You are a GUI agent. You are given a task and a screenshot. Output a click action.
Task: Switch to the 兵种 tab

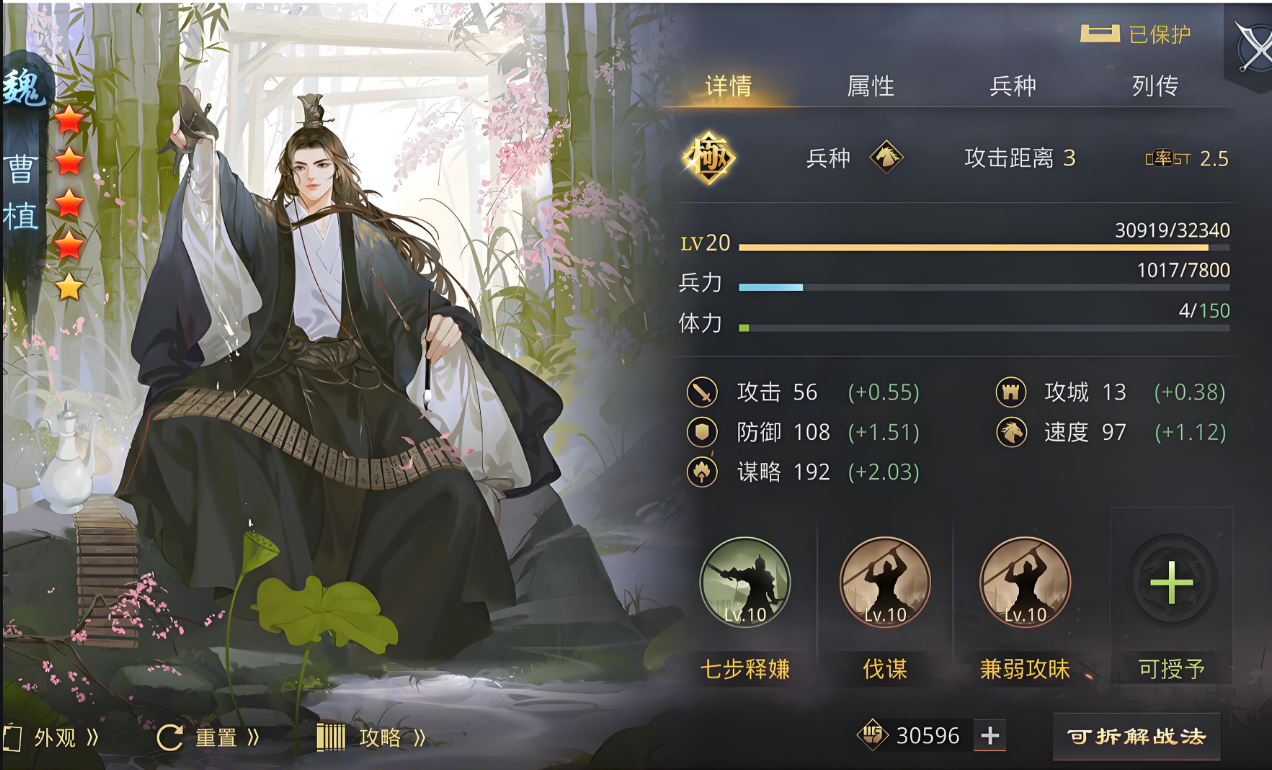[1012, 87]
